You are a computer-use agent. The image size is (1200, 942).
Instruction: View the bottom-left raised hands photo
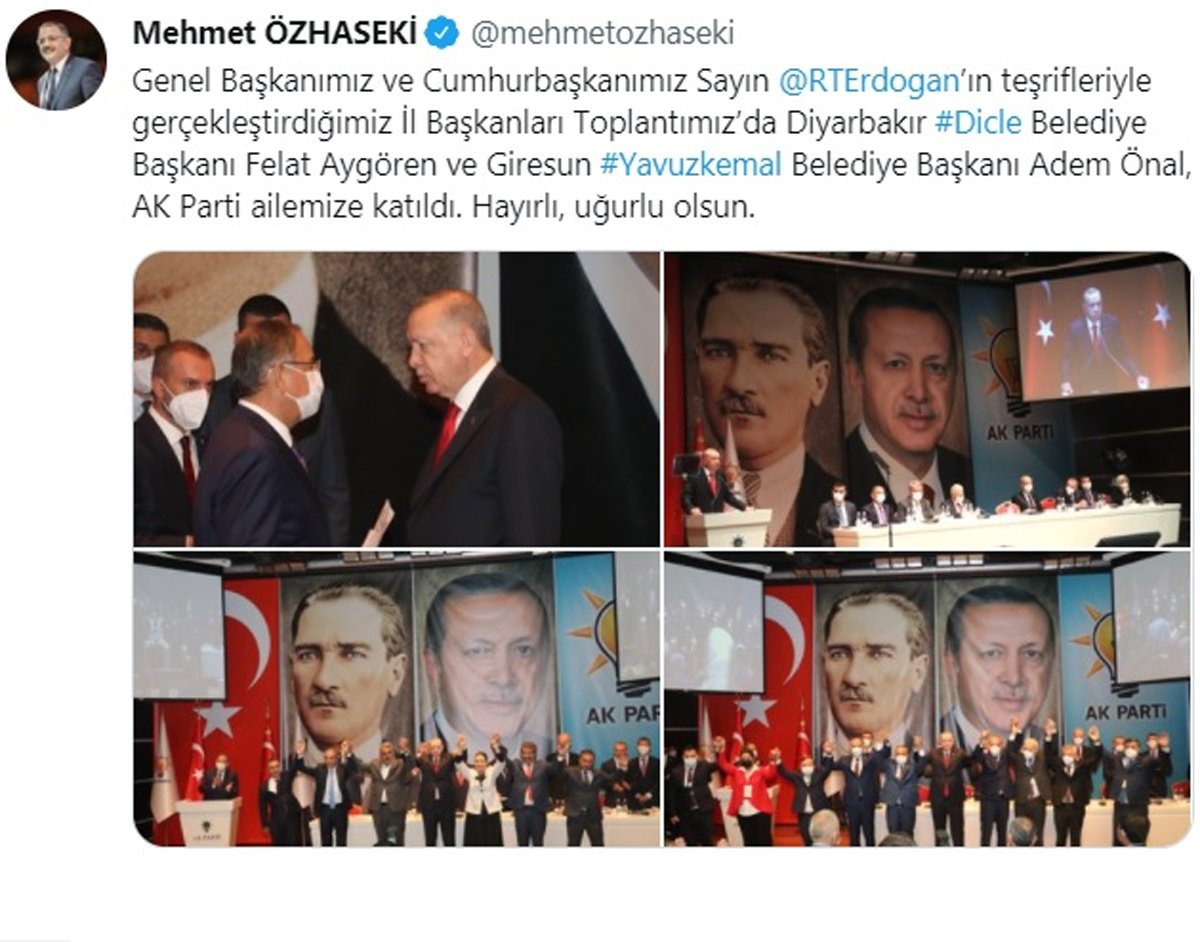397,698
